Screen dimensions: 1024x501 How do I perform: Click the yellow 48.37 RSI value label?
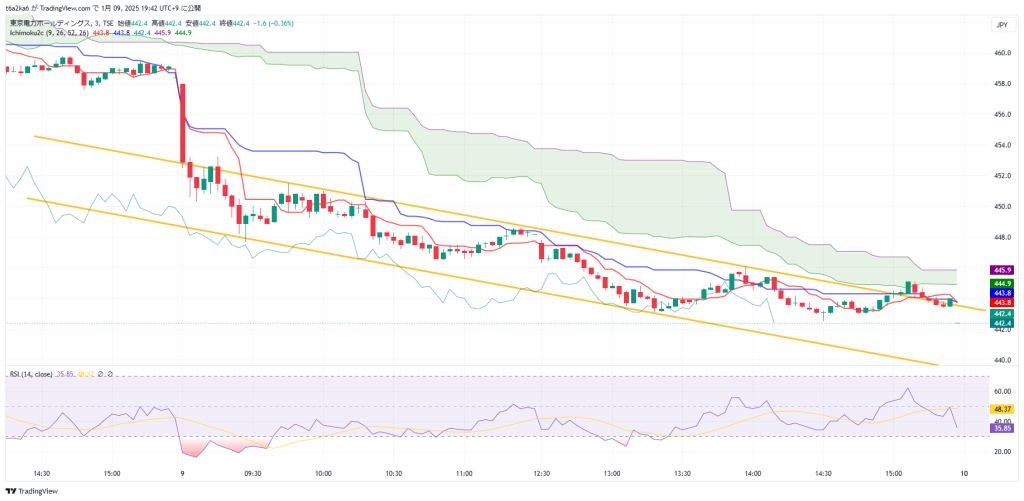[x=1002, y=409]
